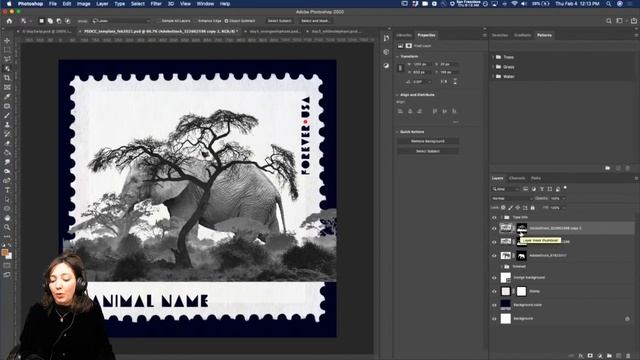Select the Quick Selection tool
This screenshot has width=640, height=360.
7,69
